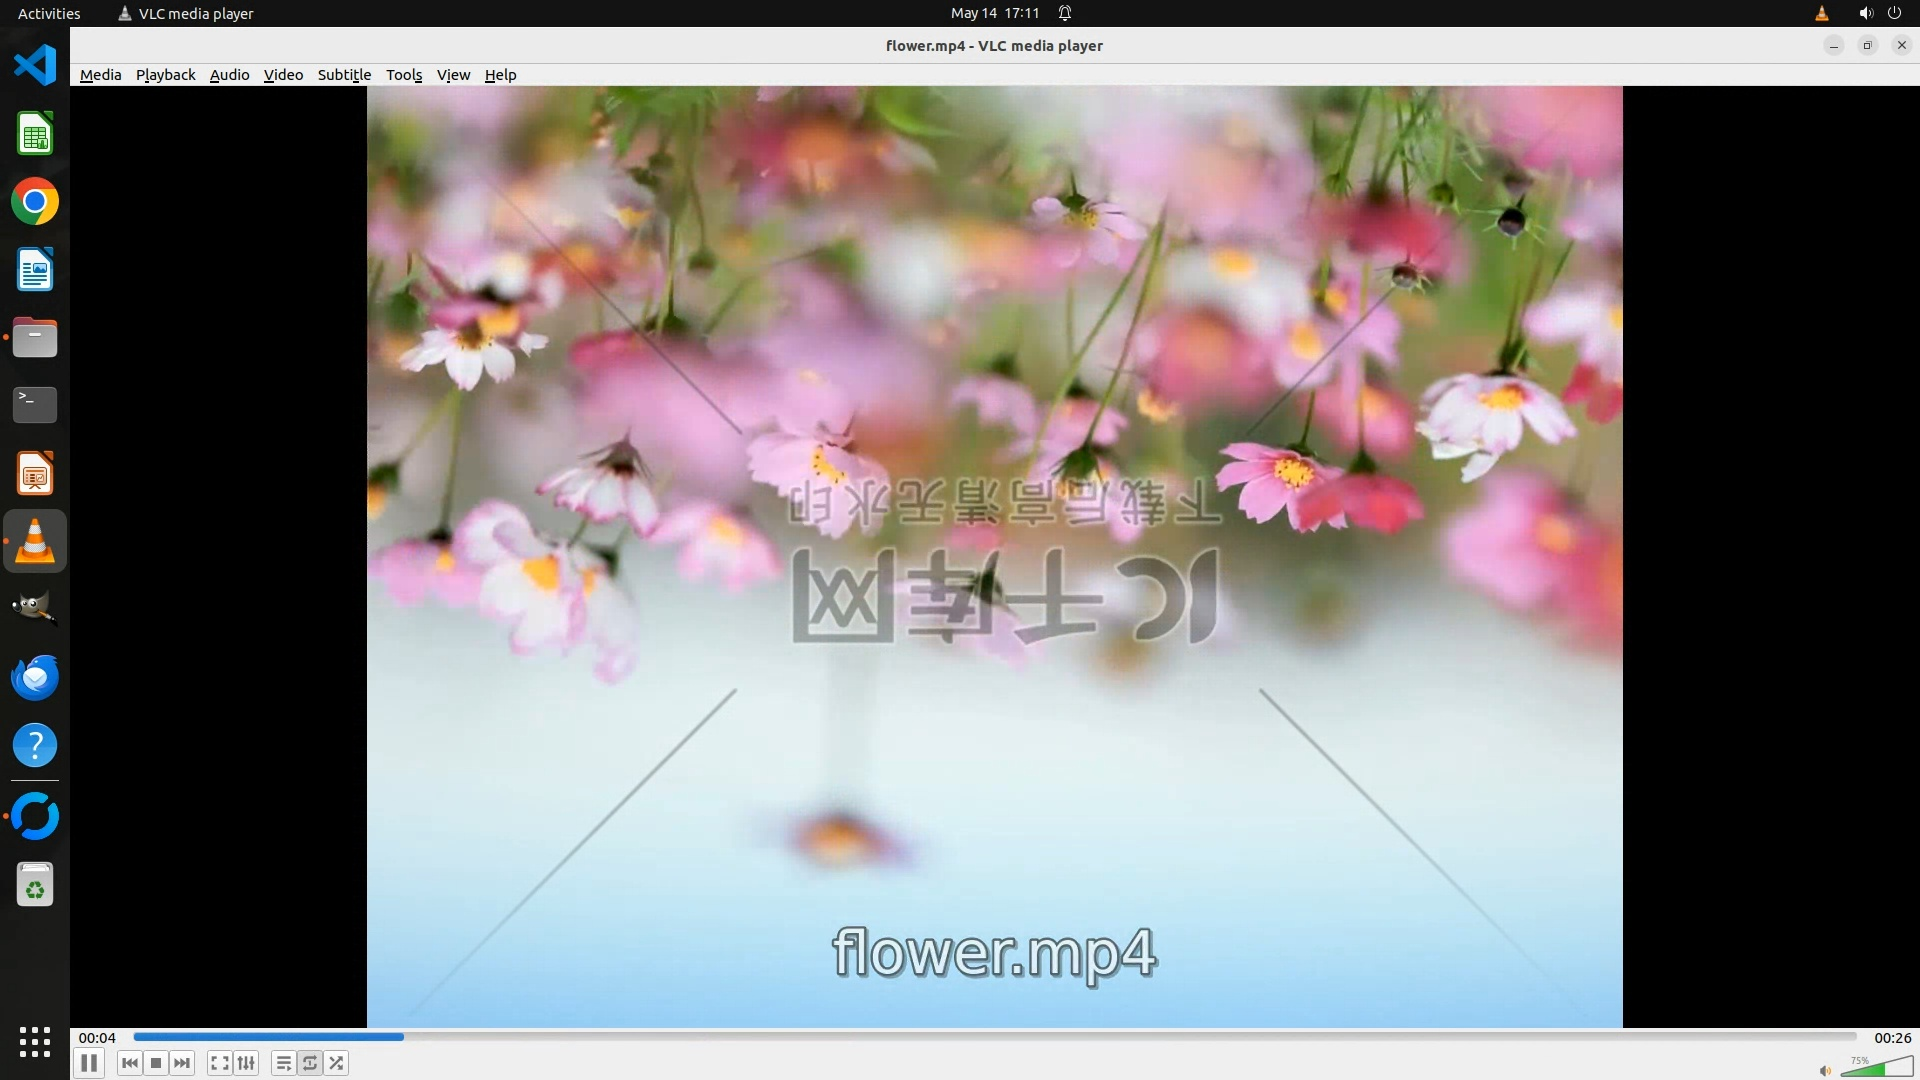1920x1080 pixels.
Task: Toggle loop repeat mode button
Action: coord(310,1063)
